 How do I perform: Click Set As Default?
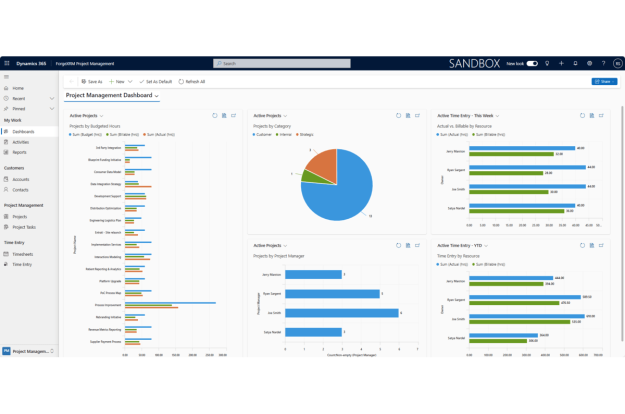click(x=155, y=81)
